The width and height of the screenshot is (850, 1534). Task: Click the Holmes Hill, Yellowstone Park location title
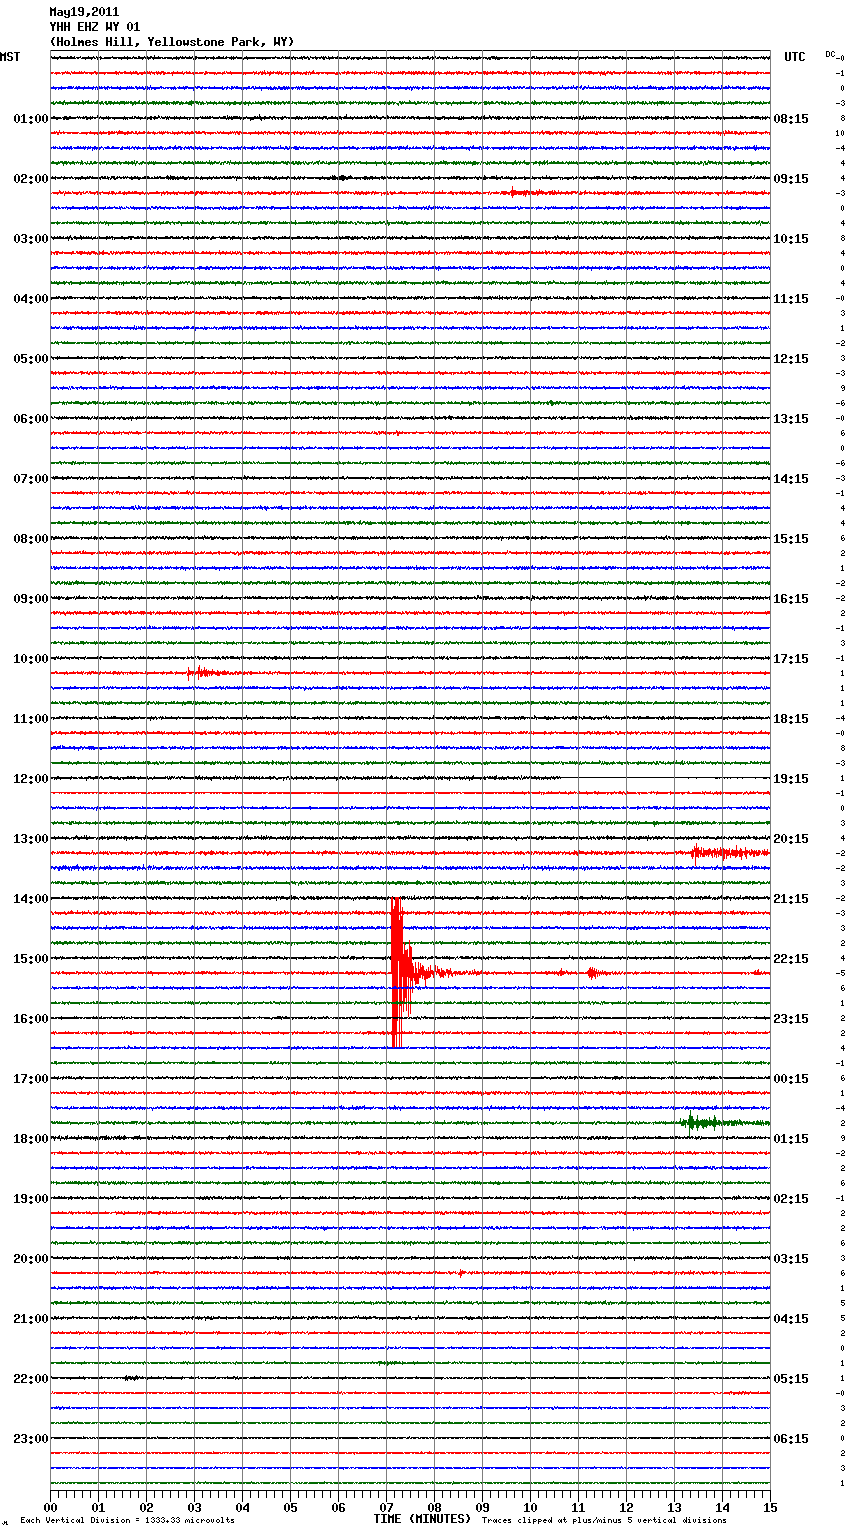172,42
